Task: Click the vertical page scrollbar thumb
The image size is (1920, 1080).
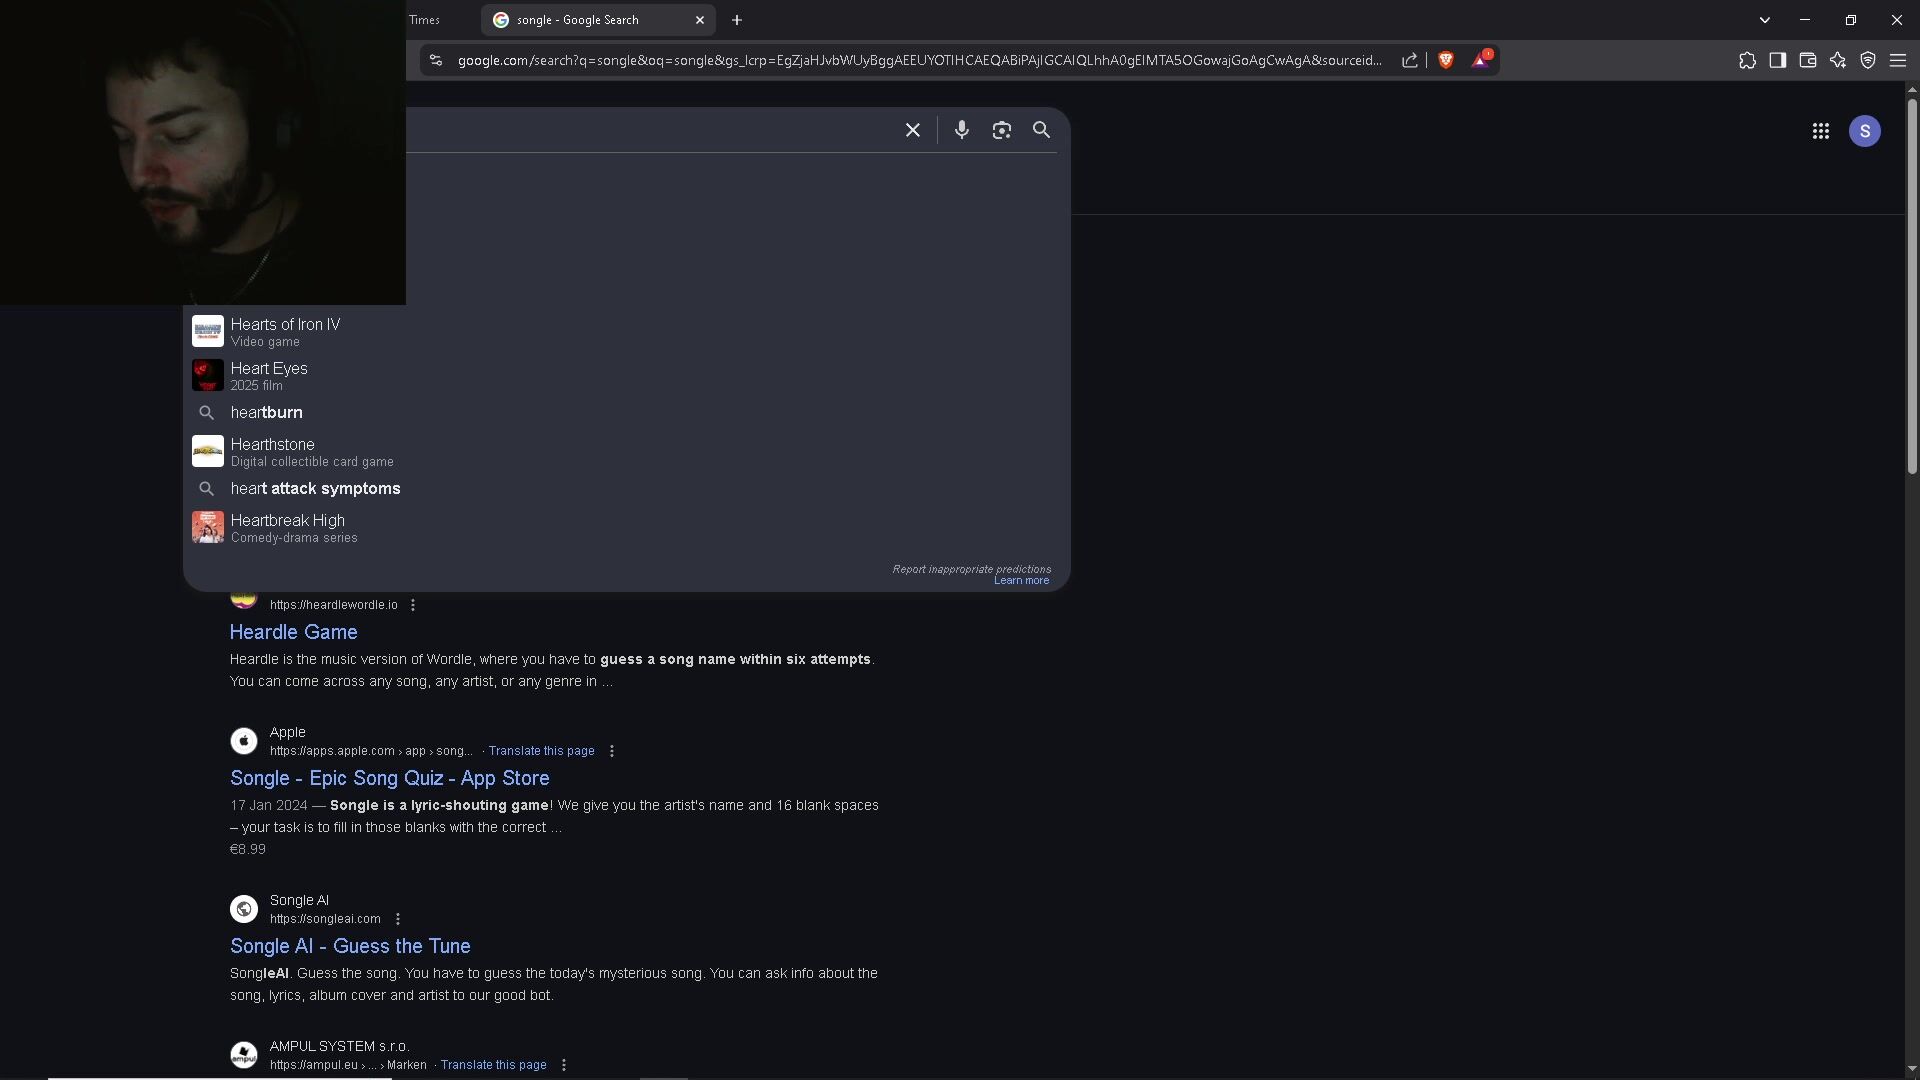Action: [x=1911, y=285]
